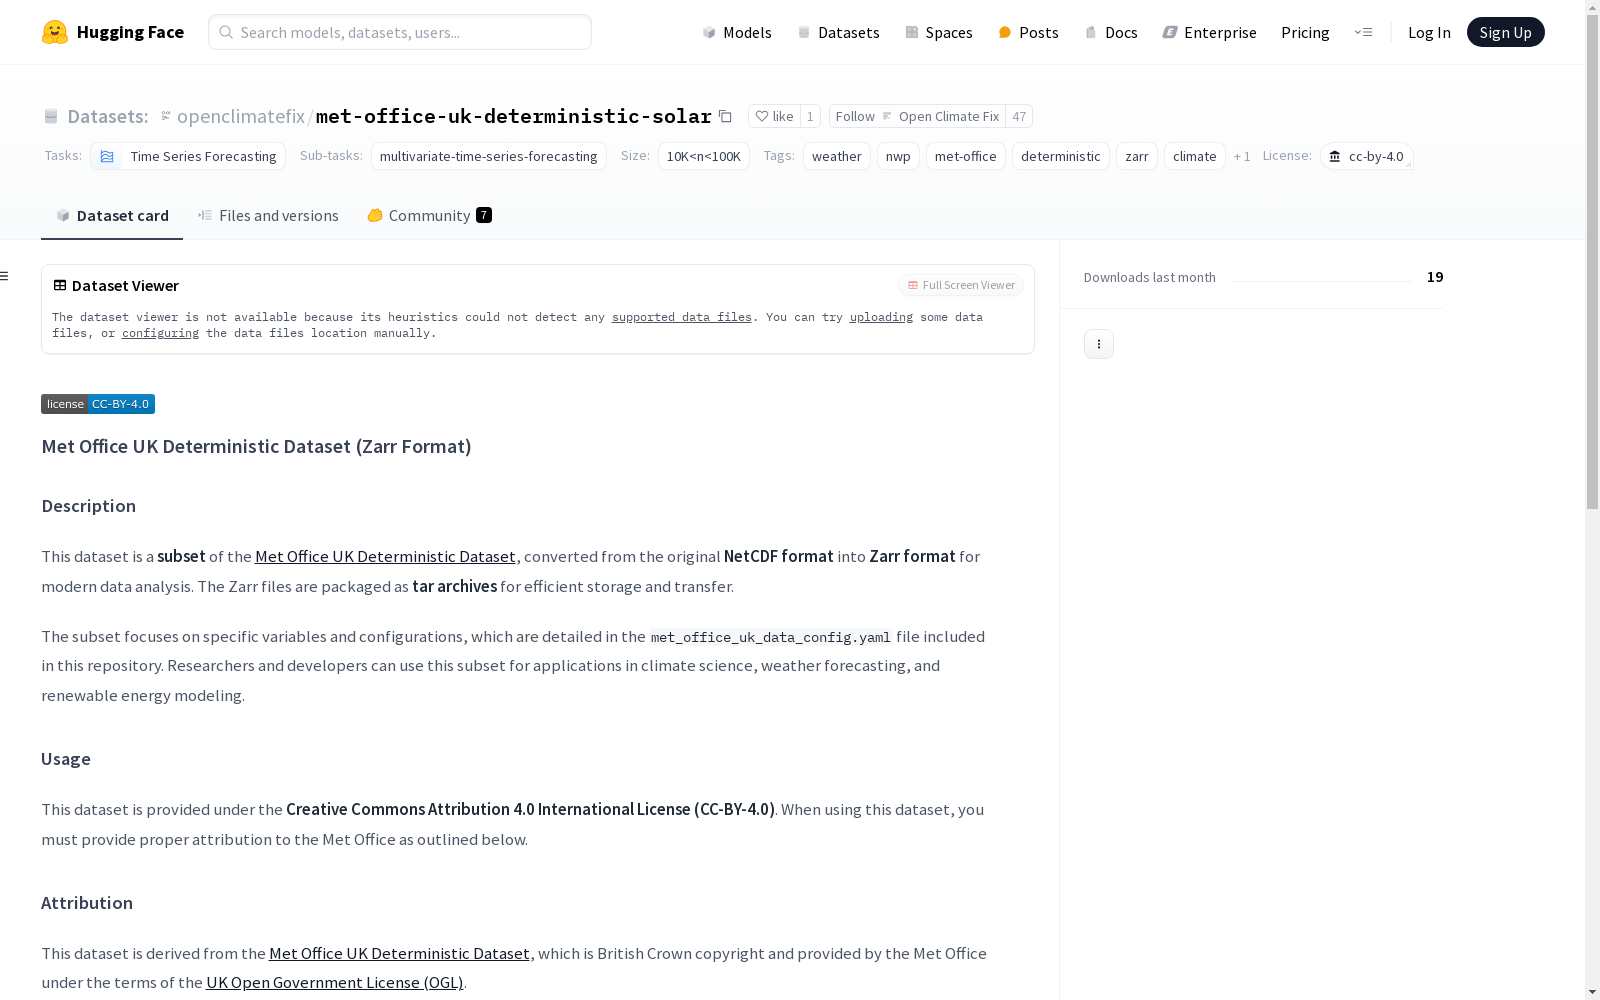Open the Files and versions tab

(268, 216)
